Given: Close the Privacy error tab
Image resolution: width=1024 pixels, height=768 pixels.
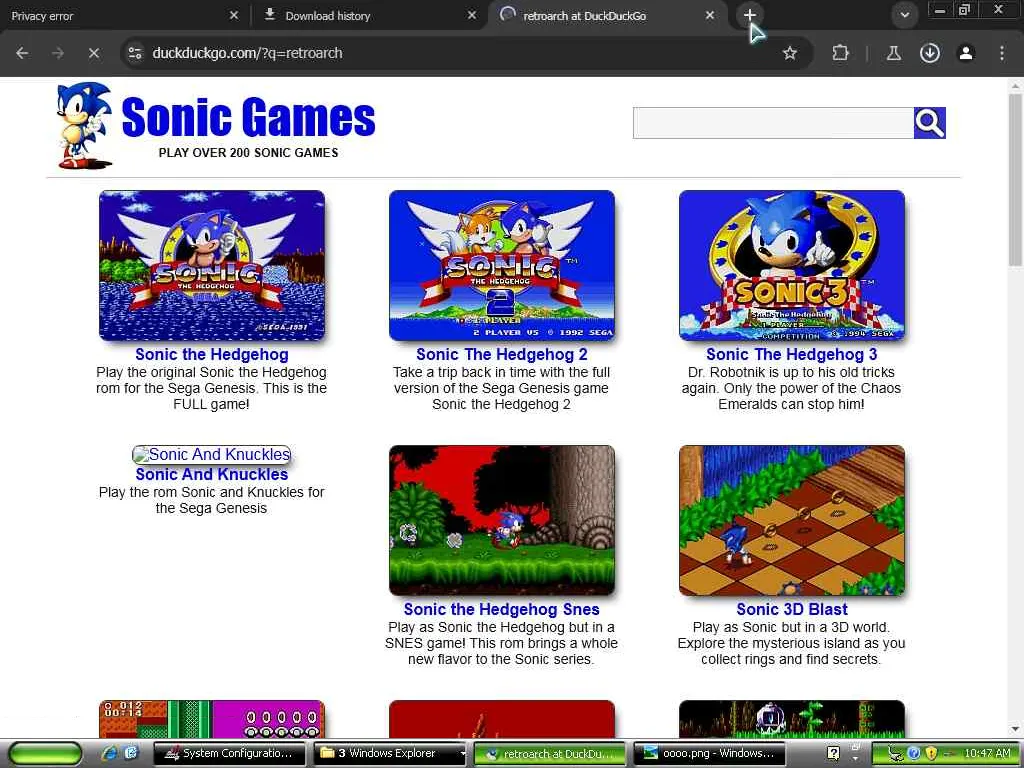Looking at the screenshot, I should click(234, 15).
